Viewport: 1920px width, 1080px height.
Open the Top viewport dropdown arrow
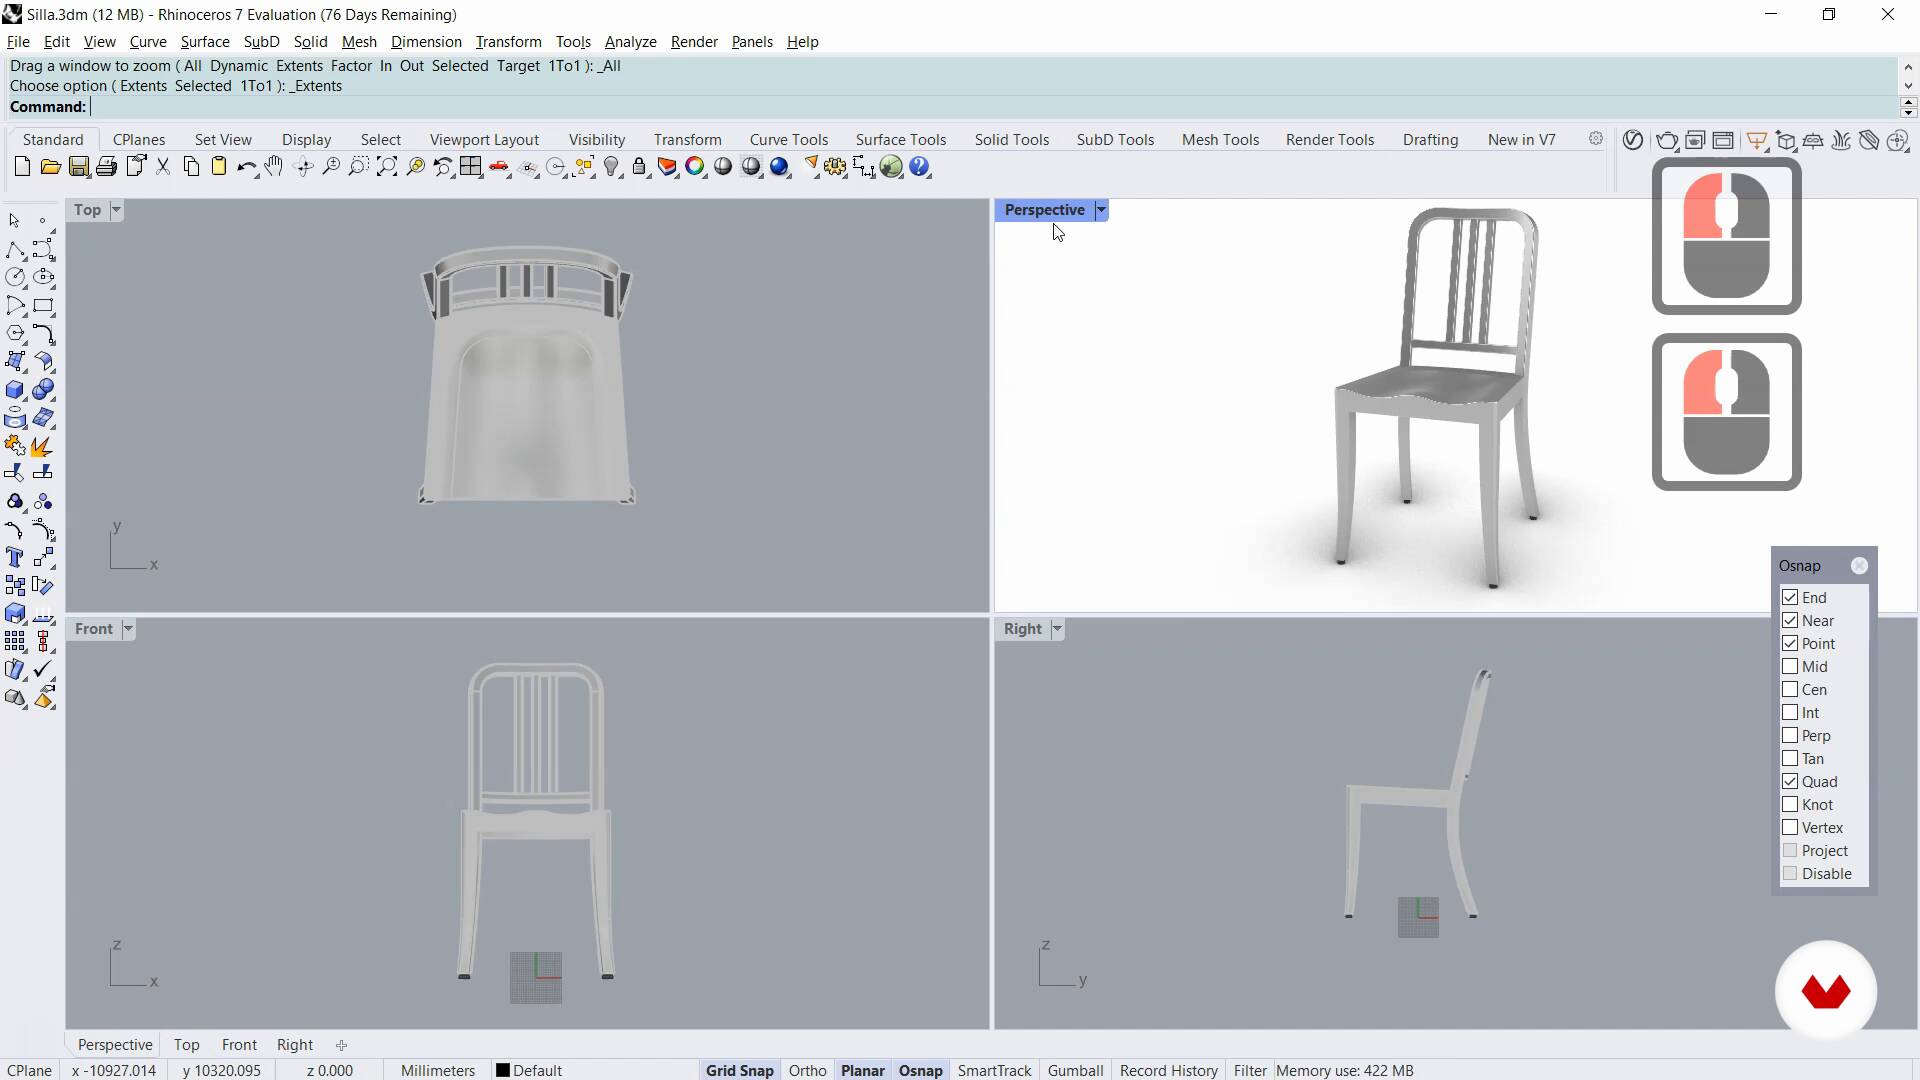[116, 210]
